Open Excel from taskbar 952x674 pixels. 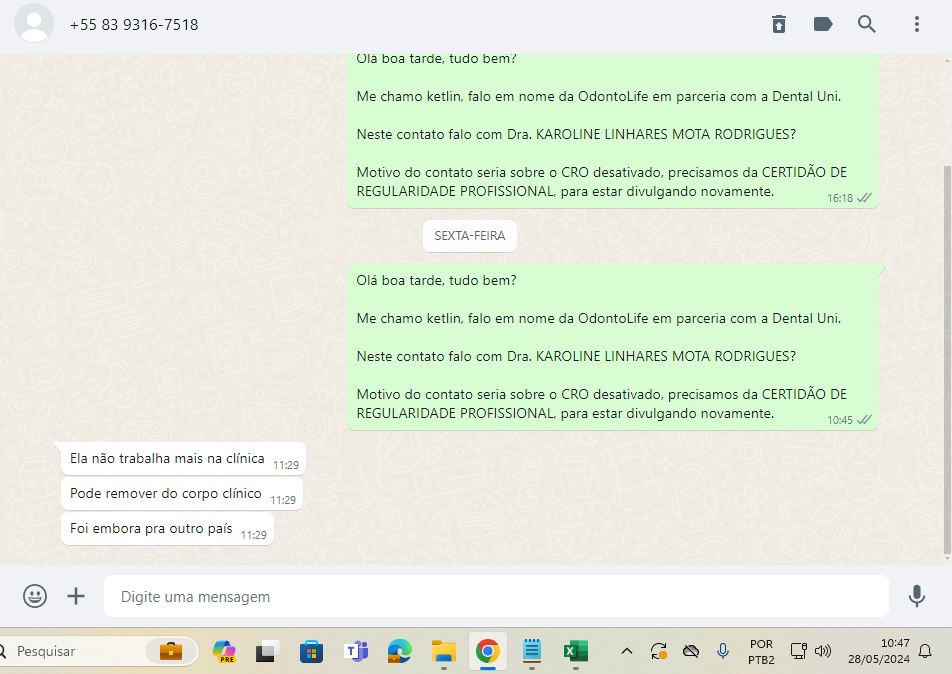[x=576, y=652]
